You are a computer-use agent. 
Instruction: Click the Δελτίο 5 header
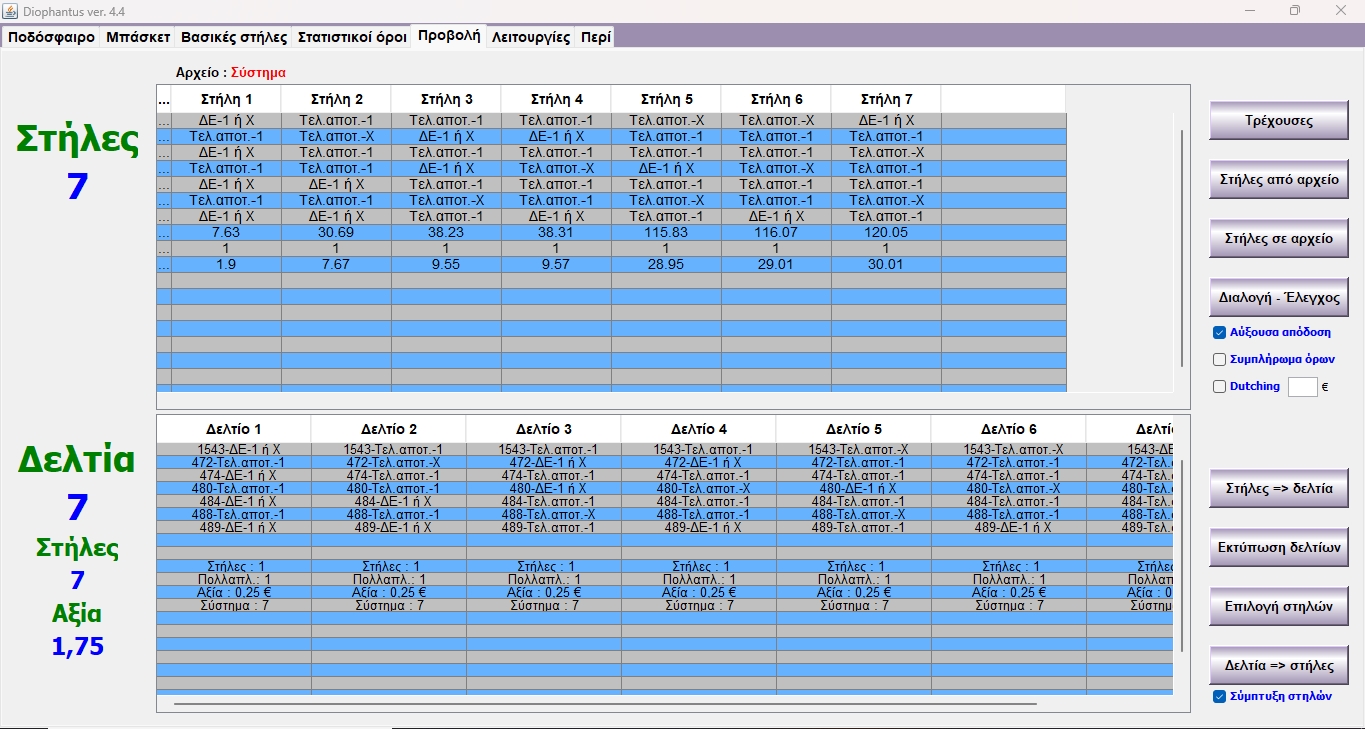[x=853, y=429]
